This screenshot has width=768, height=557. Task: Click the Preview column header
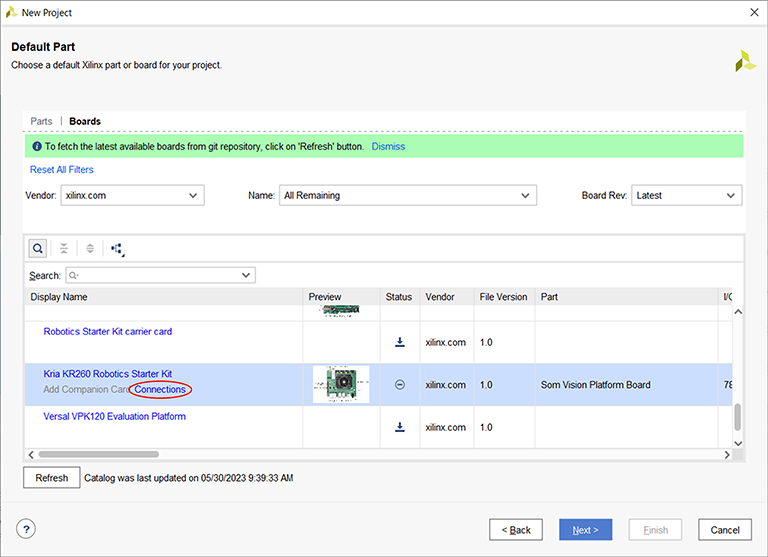coord(341,297)
